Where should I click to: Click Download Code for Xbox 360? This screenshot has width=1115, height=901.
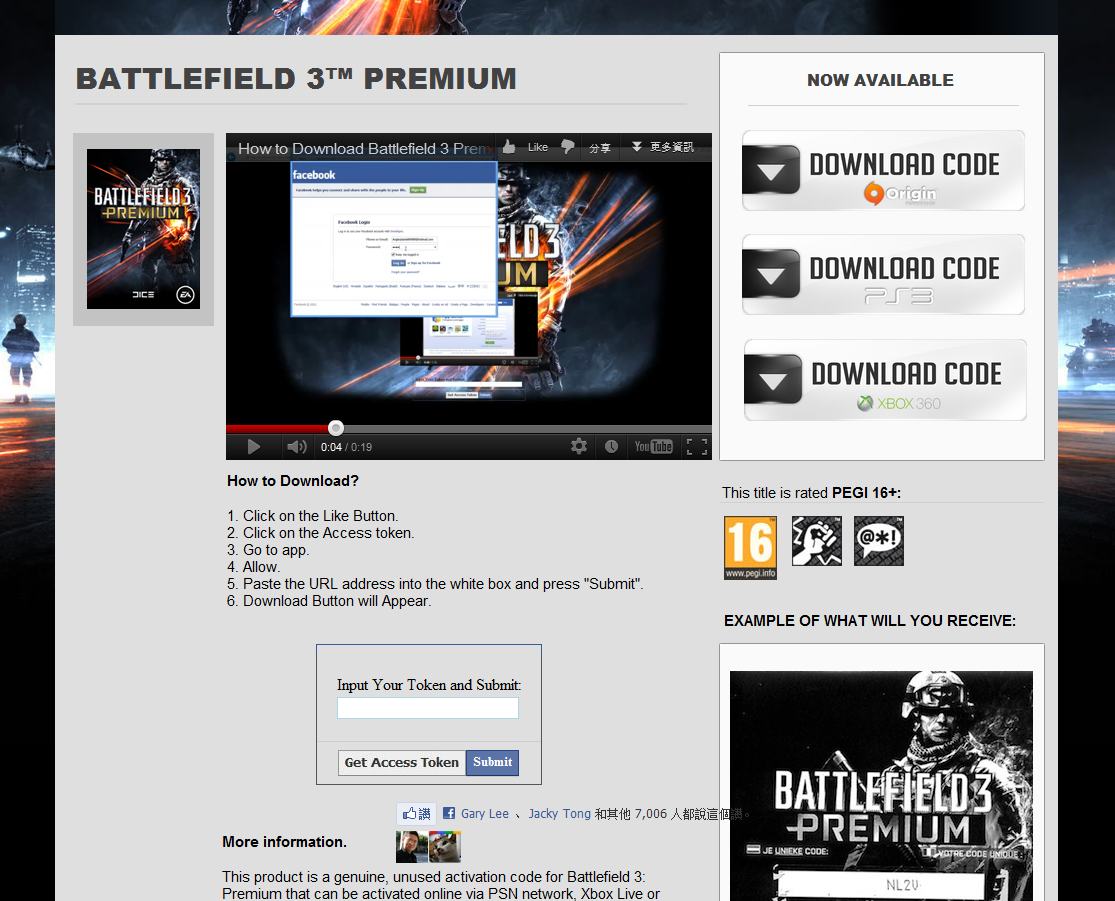[885, 380]
